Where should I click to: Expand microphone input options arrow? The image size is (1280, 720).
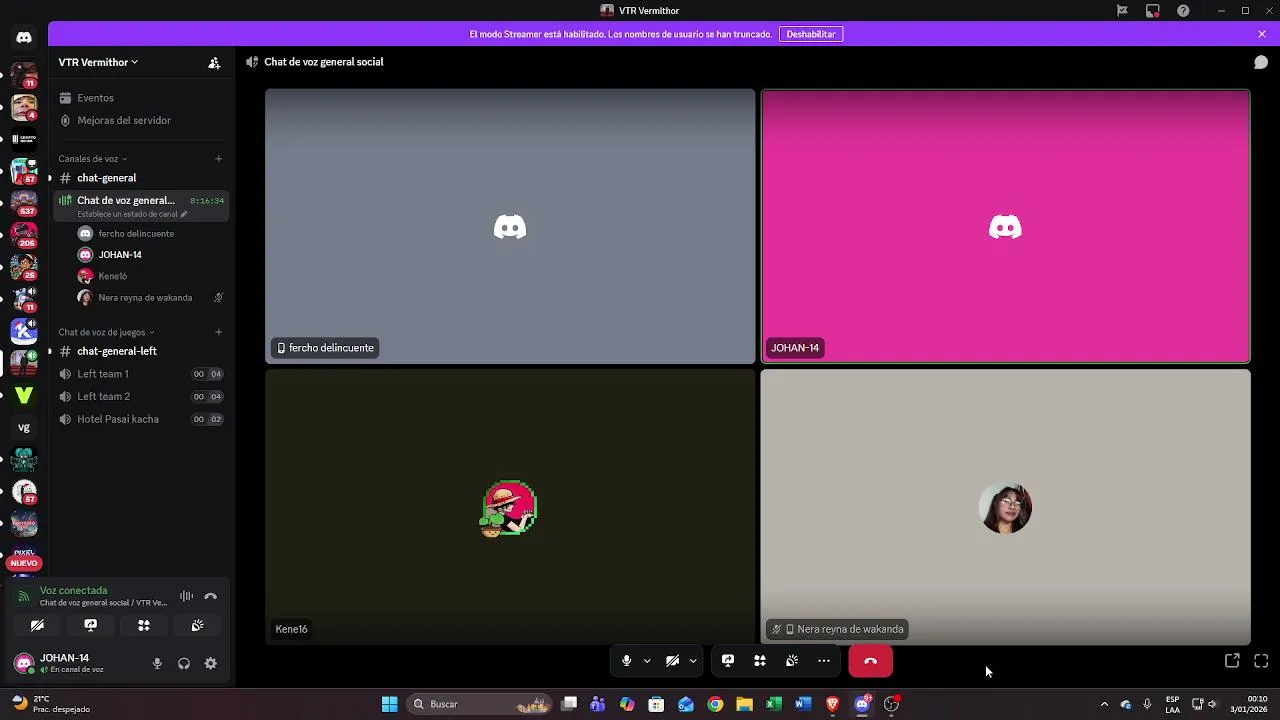coord(647,661)
